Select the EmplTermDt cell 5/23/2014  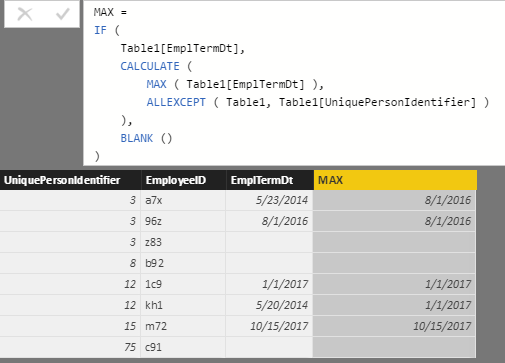click(269, 200)
